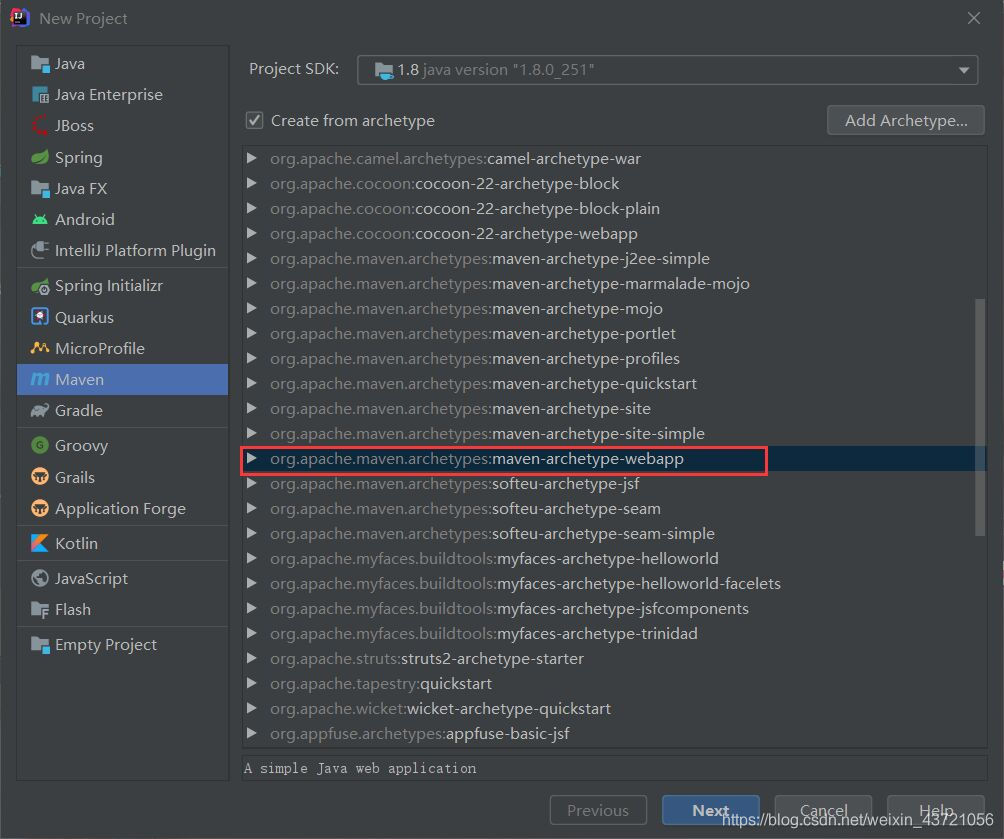The height and width of the screenshot is (839, 1004).
Task: Switch to the Spring category label
Action: (x=79, y=158)
